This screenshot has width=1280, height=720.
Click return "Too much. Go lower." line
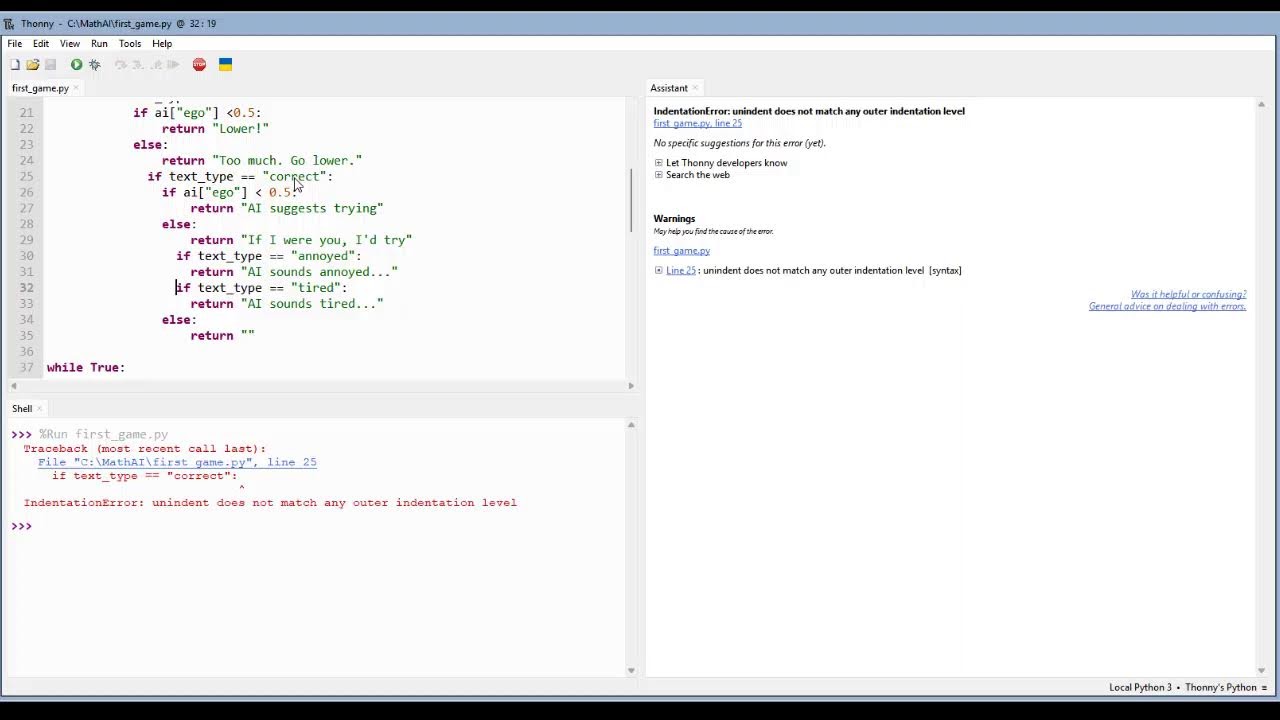pyautogui.click(x=262, y=161)
